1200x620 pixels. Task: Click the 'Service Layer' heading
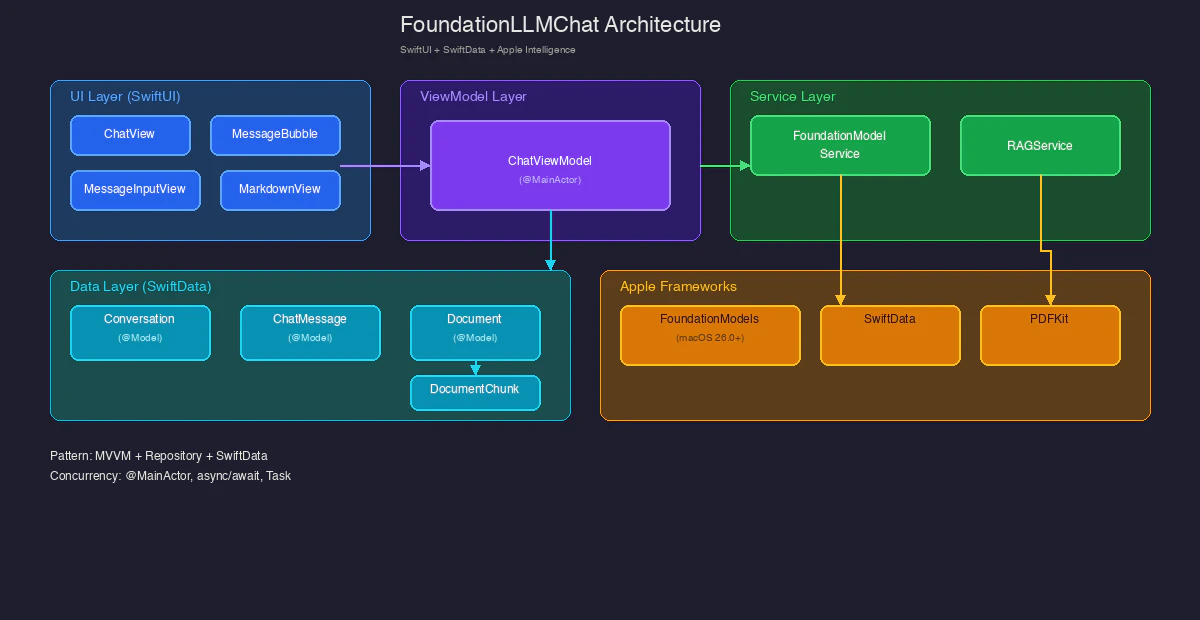tap(792, 97)
